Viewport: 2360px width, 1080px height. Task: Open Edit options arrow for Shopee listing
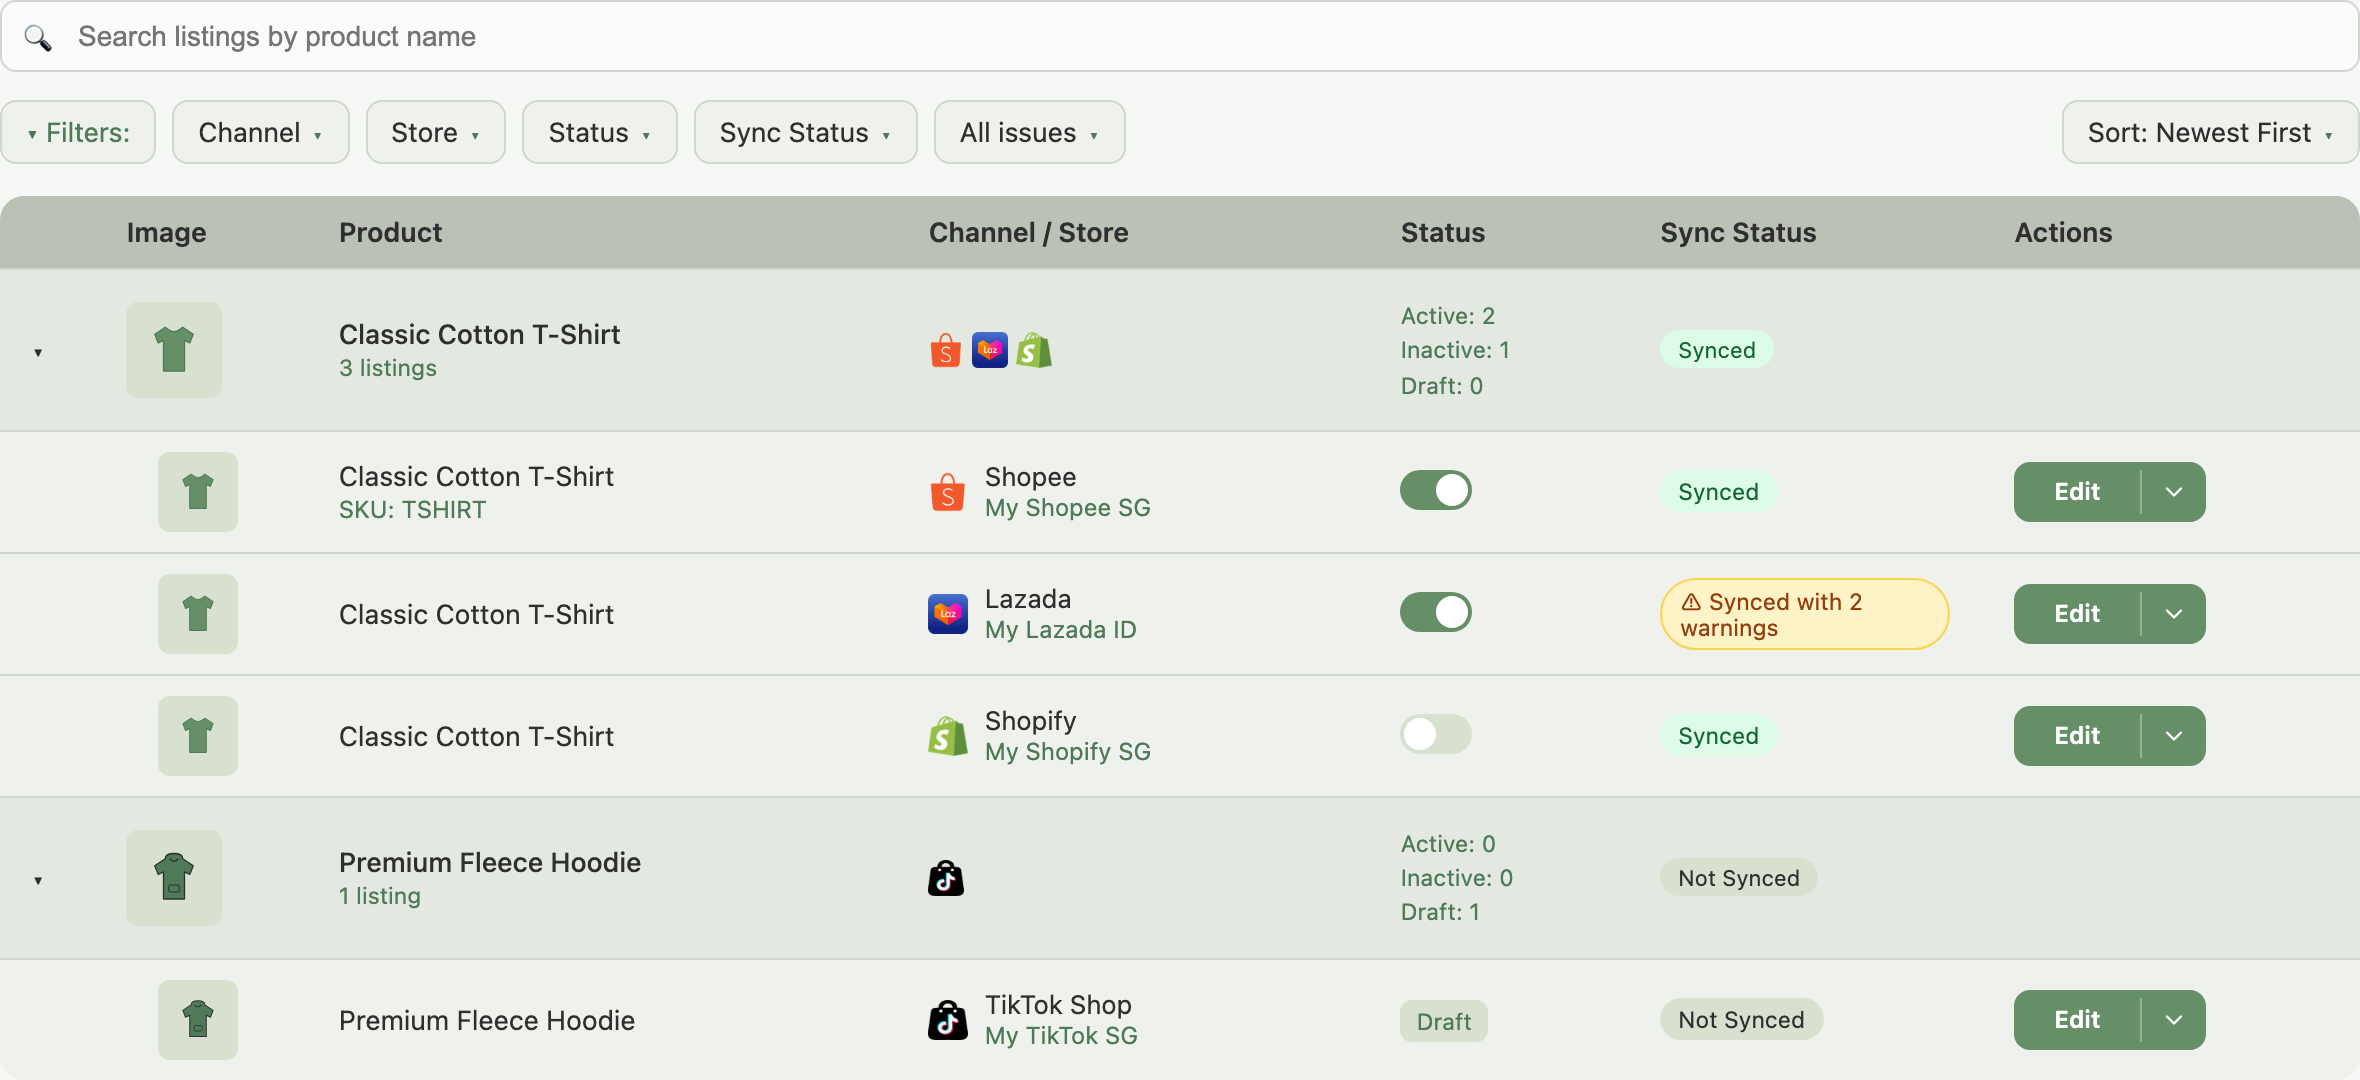pyautogui.click(x=2174, y=492)
